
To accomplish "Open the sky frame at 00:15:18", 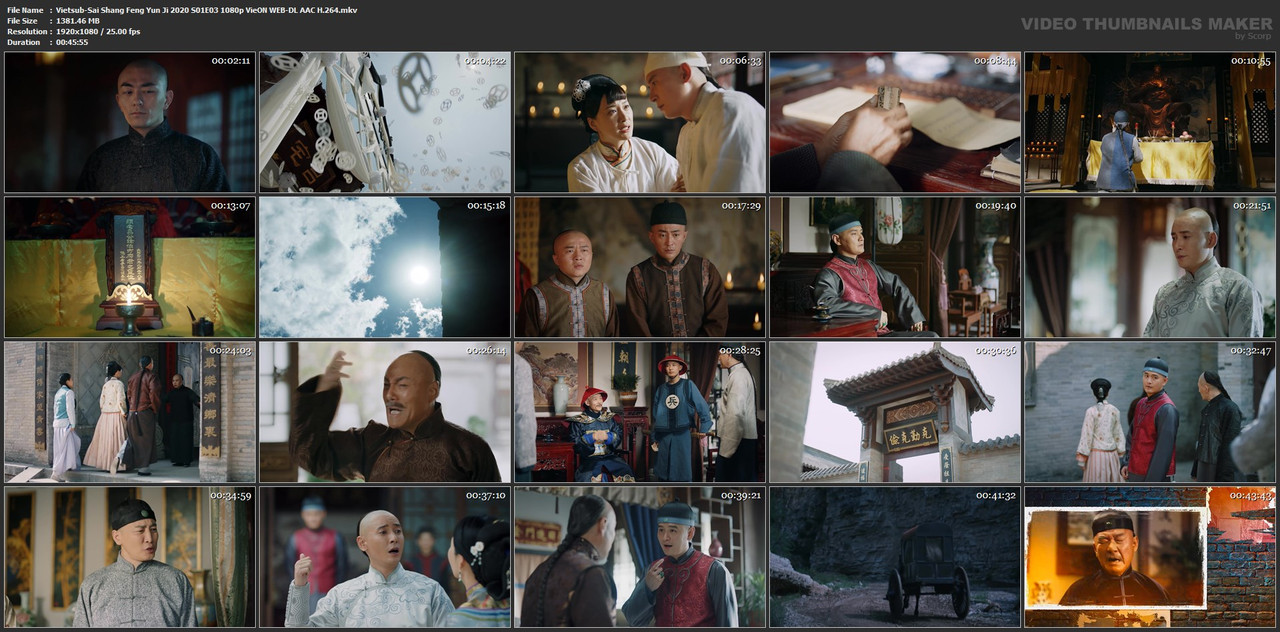I will pyautogui.click(x=385, y=267).
